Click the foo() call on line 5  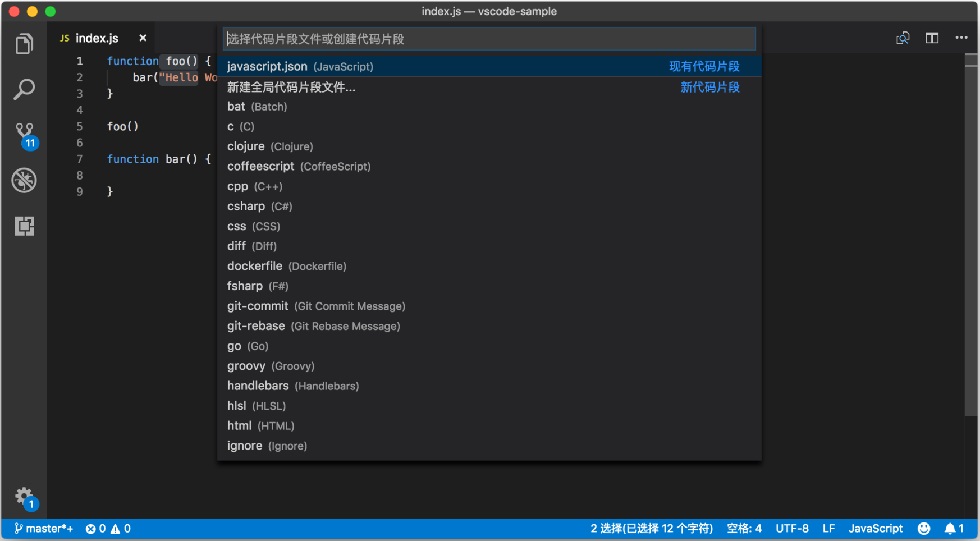pyautogui.click(x=122, y=126)
